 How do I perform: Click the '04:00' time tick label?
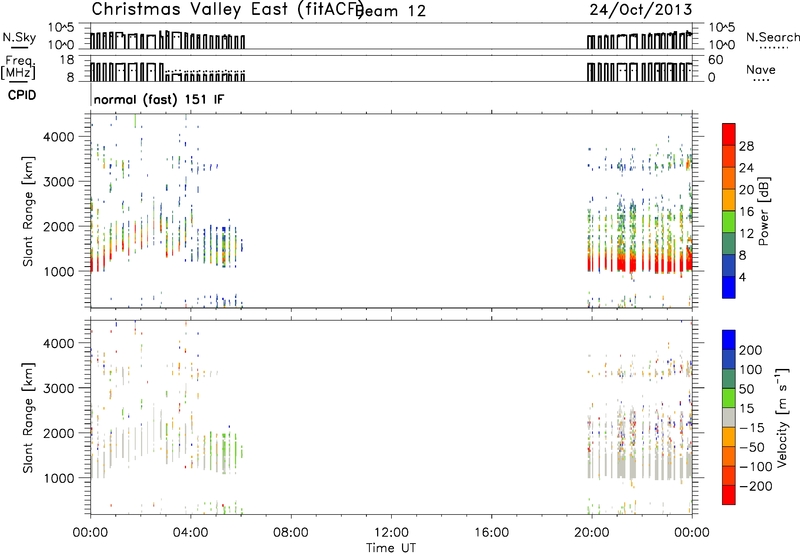(191, 533)
